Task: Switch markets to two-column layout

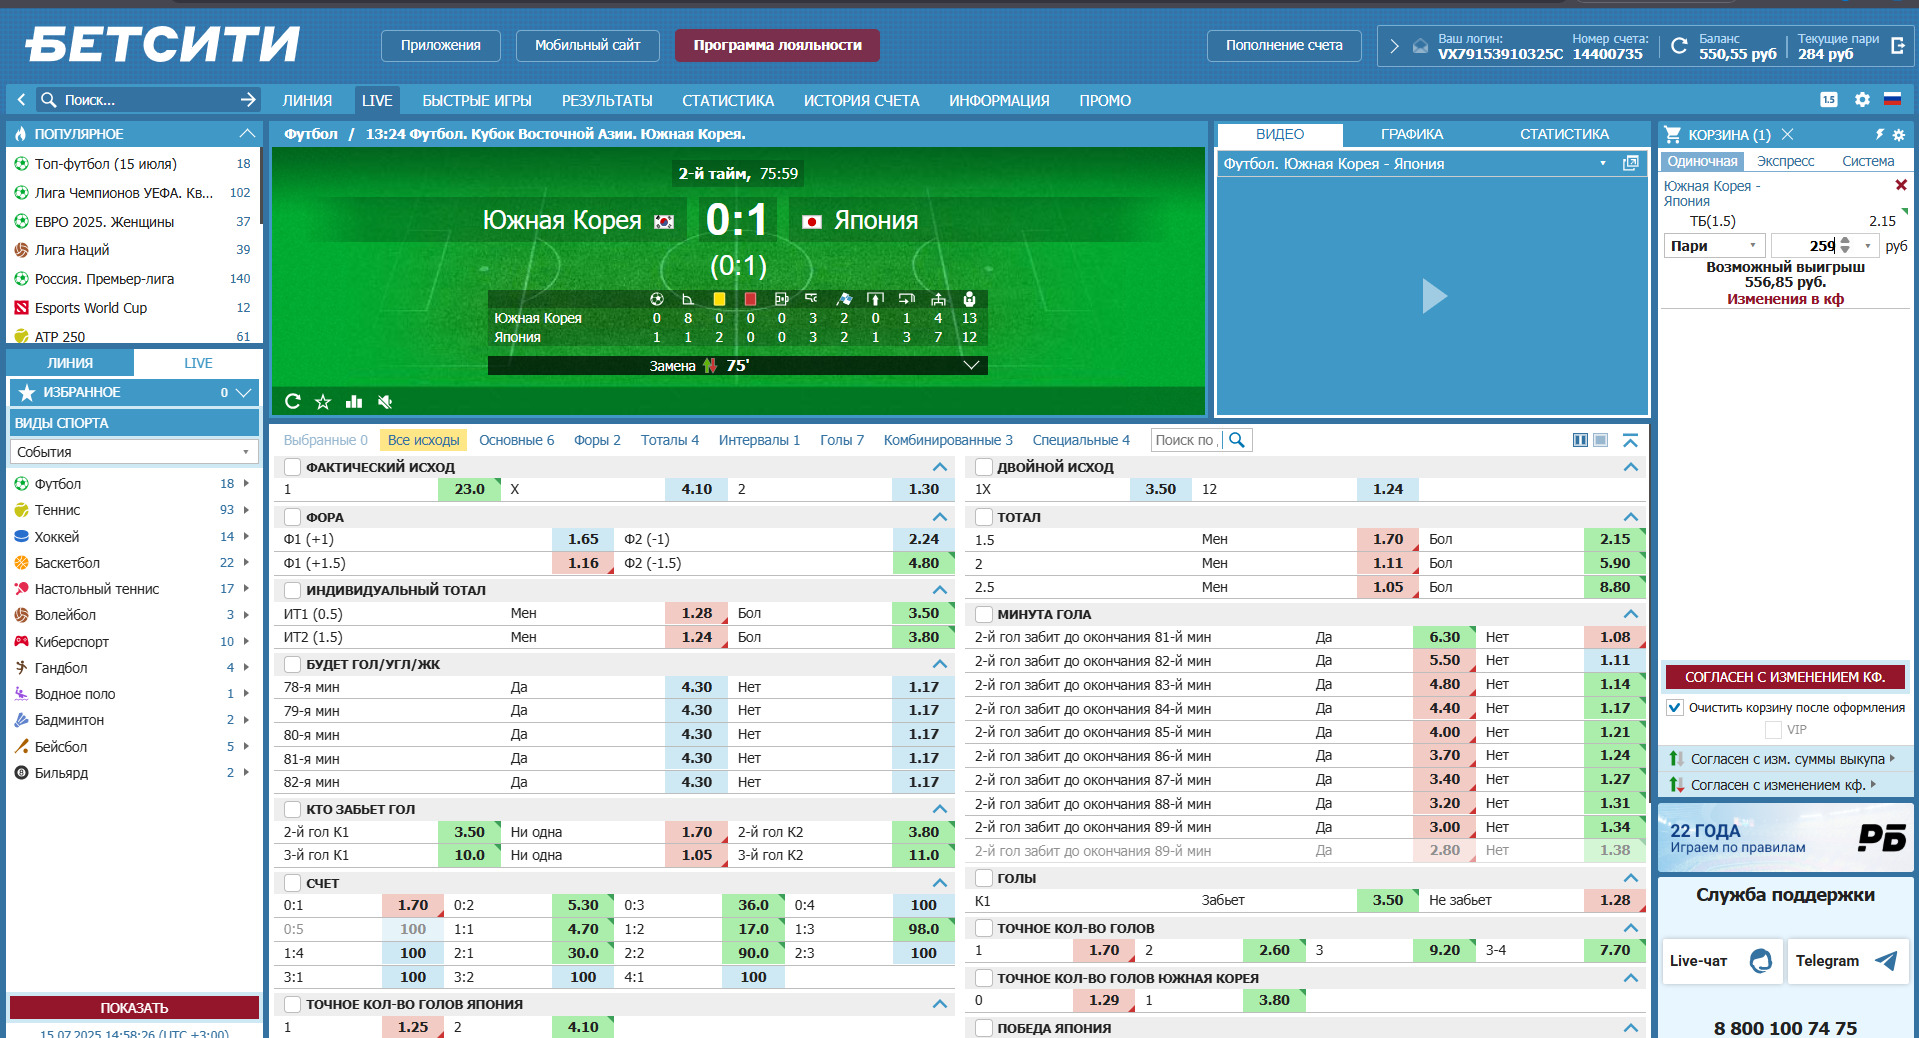Action: point(1580,440)
